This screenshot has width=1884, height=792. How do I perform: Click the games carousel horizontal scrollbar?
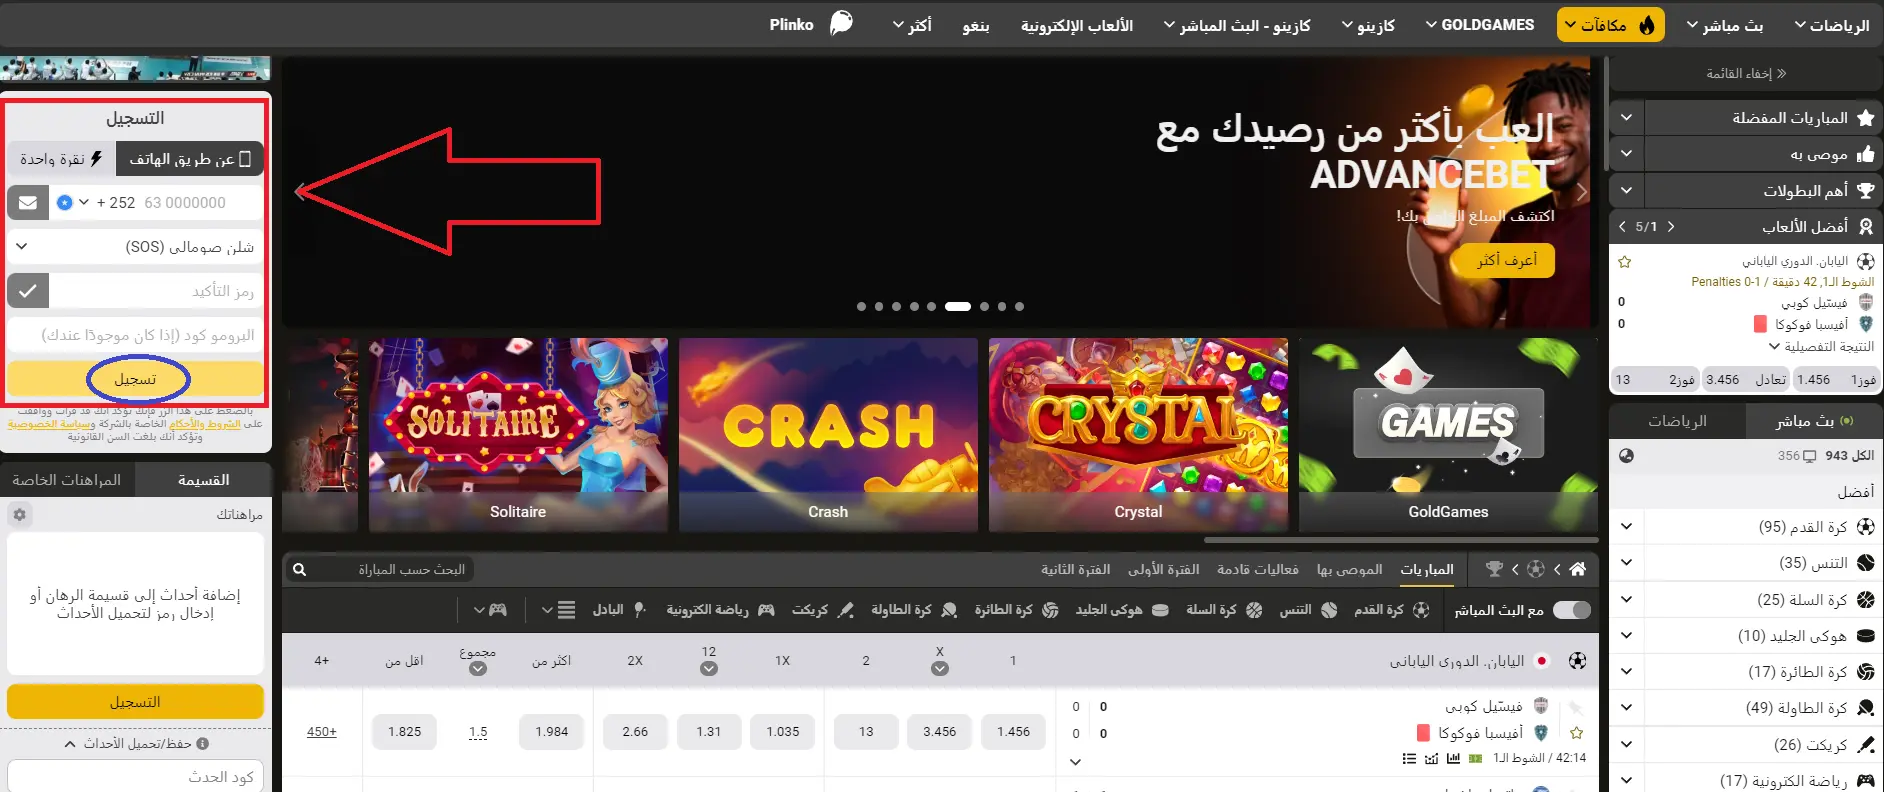[1400, 540]
